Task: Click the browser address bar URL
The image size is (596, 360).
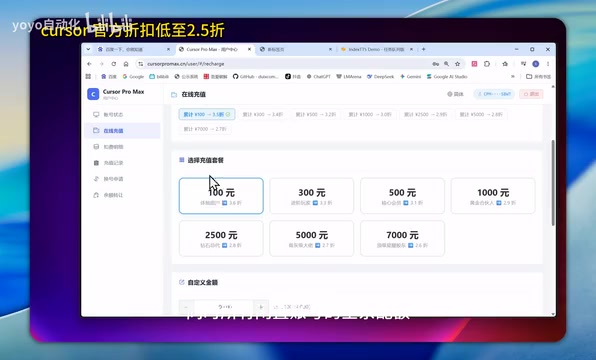Action: 185,64
